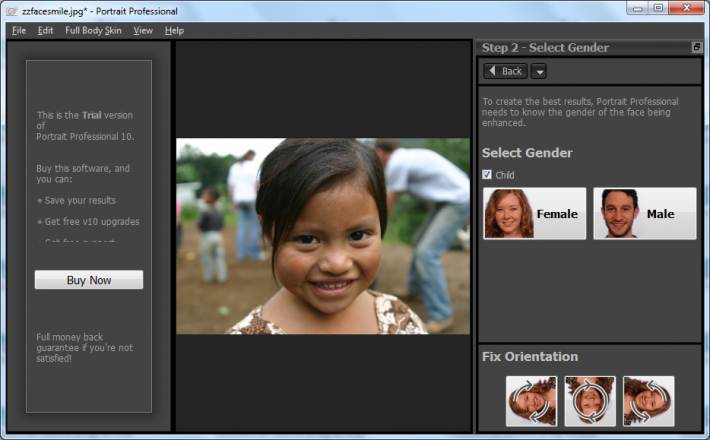Click the 'Select Gender' heading
Screen dimensions: 710x440
coord(527,153)
